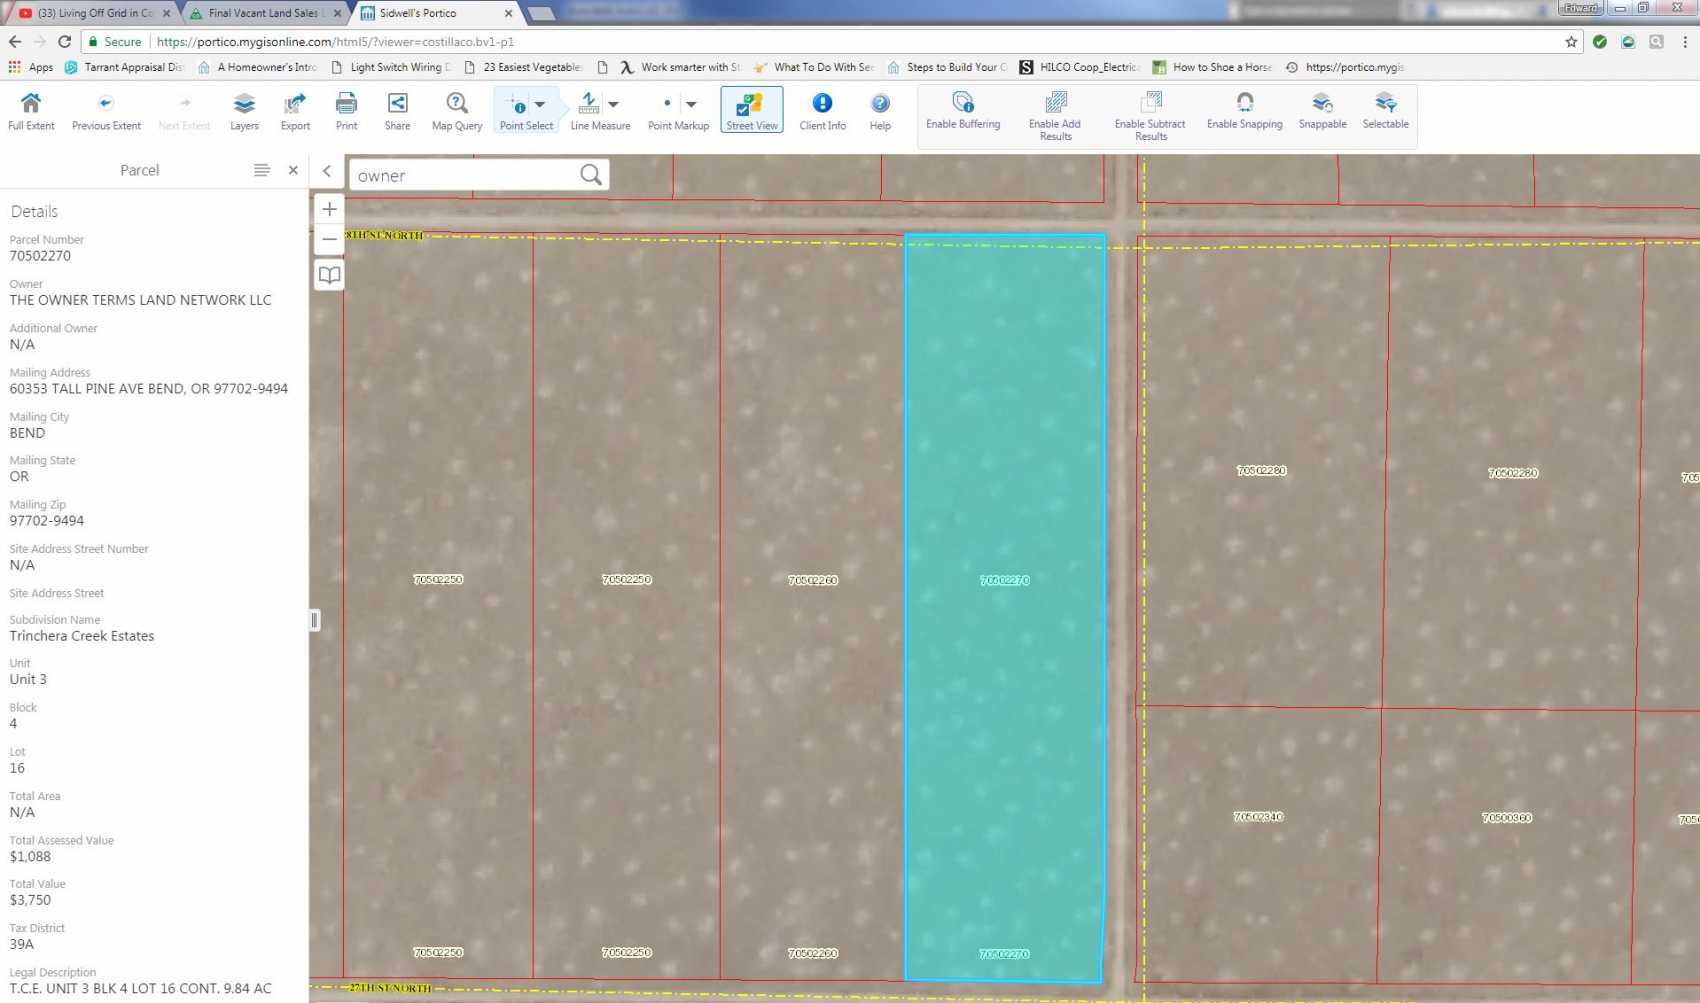Click parcel number 70502270 value
1700x1003 pixels.
coord(40,256)
